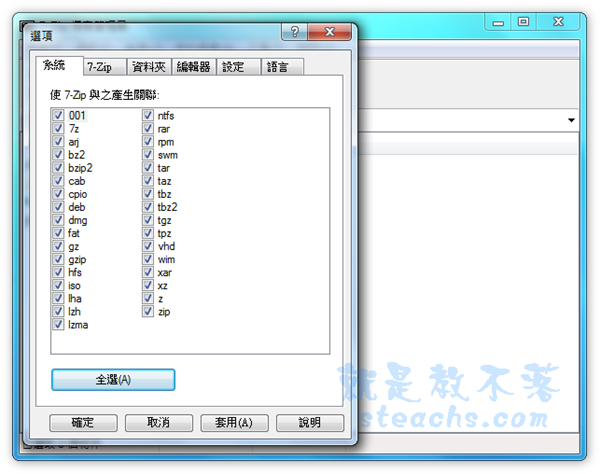Toggle the gz association checkbox
The height and width of the screenshot is (474, 600).
click(x=58, y=246)
